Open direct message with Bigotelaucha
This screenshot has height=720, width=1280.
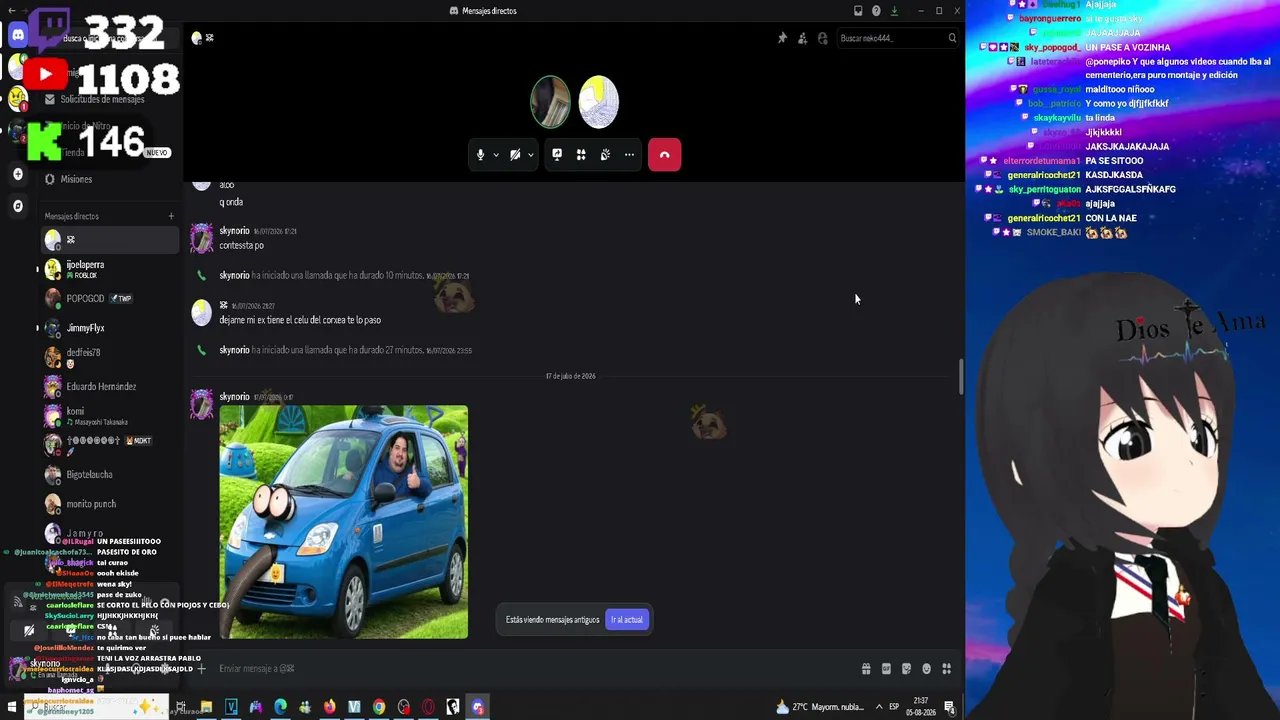(x=110, y=475)
